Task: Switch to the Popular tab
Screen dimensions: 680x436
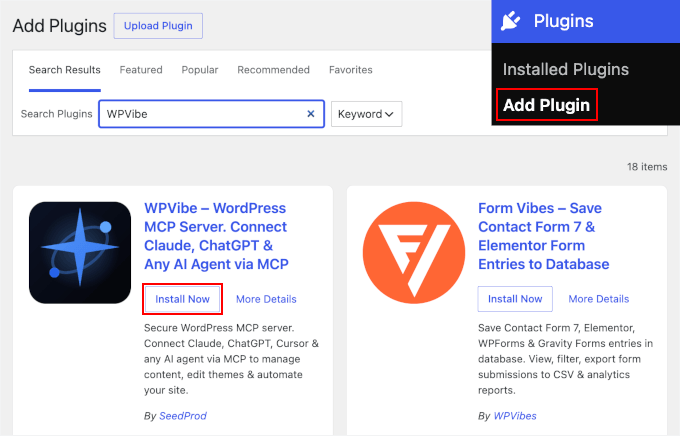Action: click(199, 70)
